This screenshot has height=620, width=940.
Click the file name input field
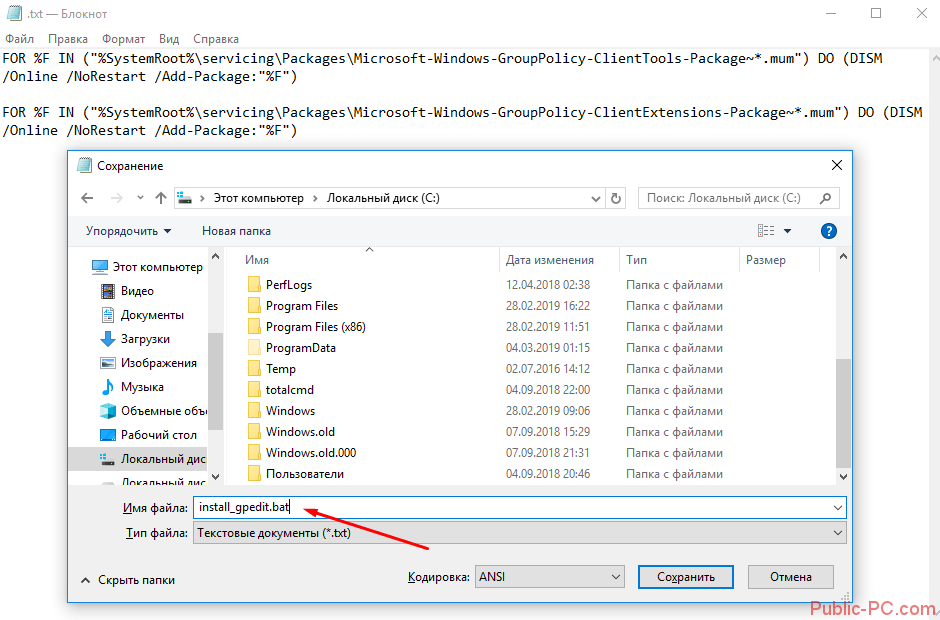510,508
